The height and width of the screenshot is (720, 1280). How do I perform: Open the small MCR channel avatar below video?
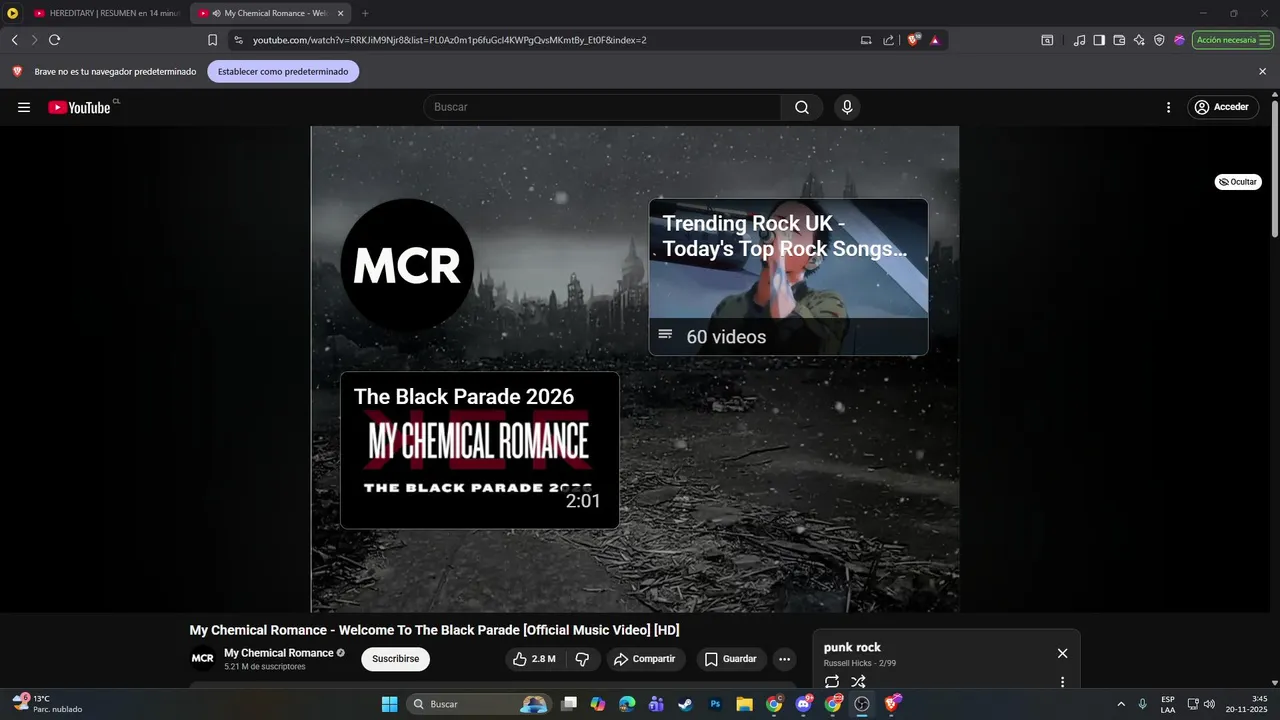(203, 659)
